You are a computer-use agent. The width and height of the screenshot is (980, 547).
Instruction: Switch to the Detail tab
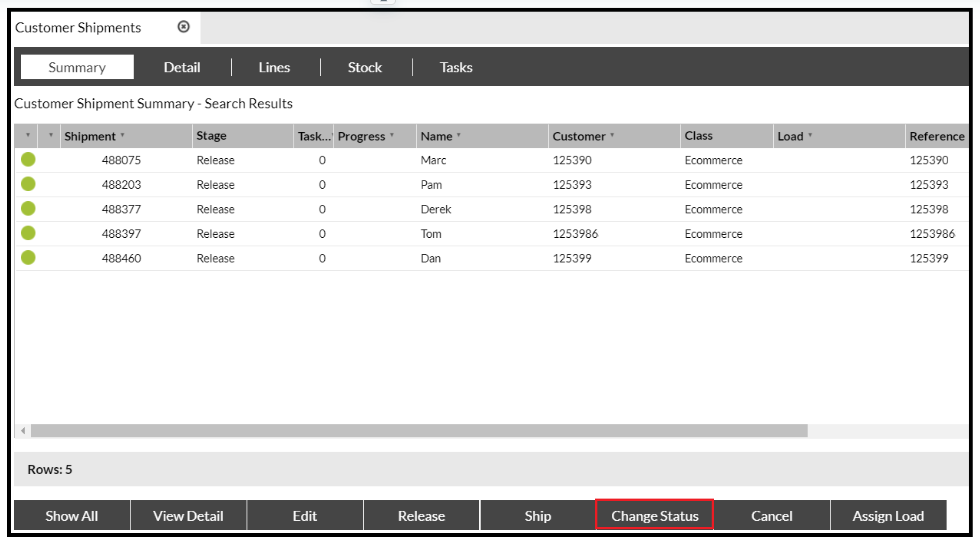(182, 67)
